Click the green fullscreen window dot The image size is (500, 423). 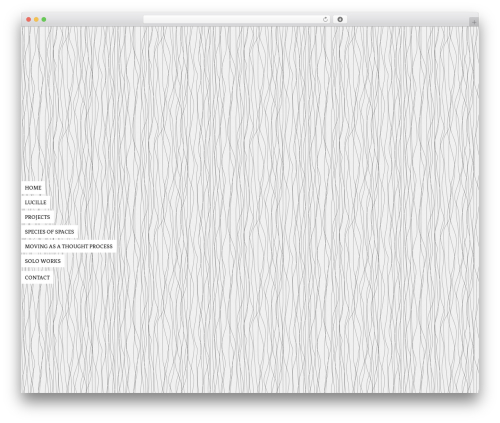pyautogui.click(x=44, y=20)
